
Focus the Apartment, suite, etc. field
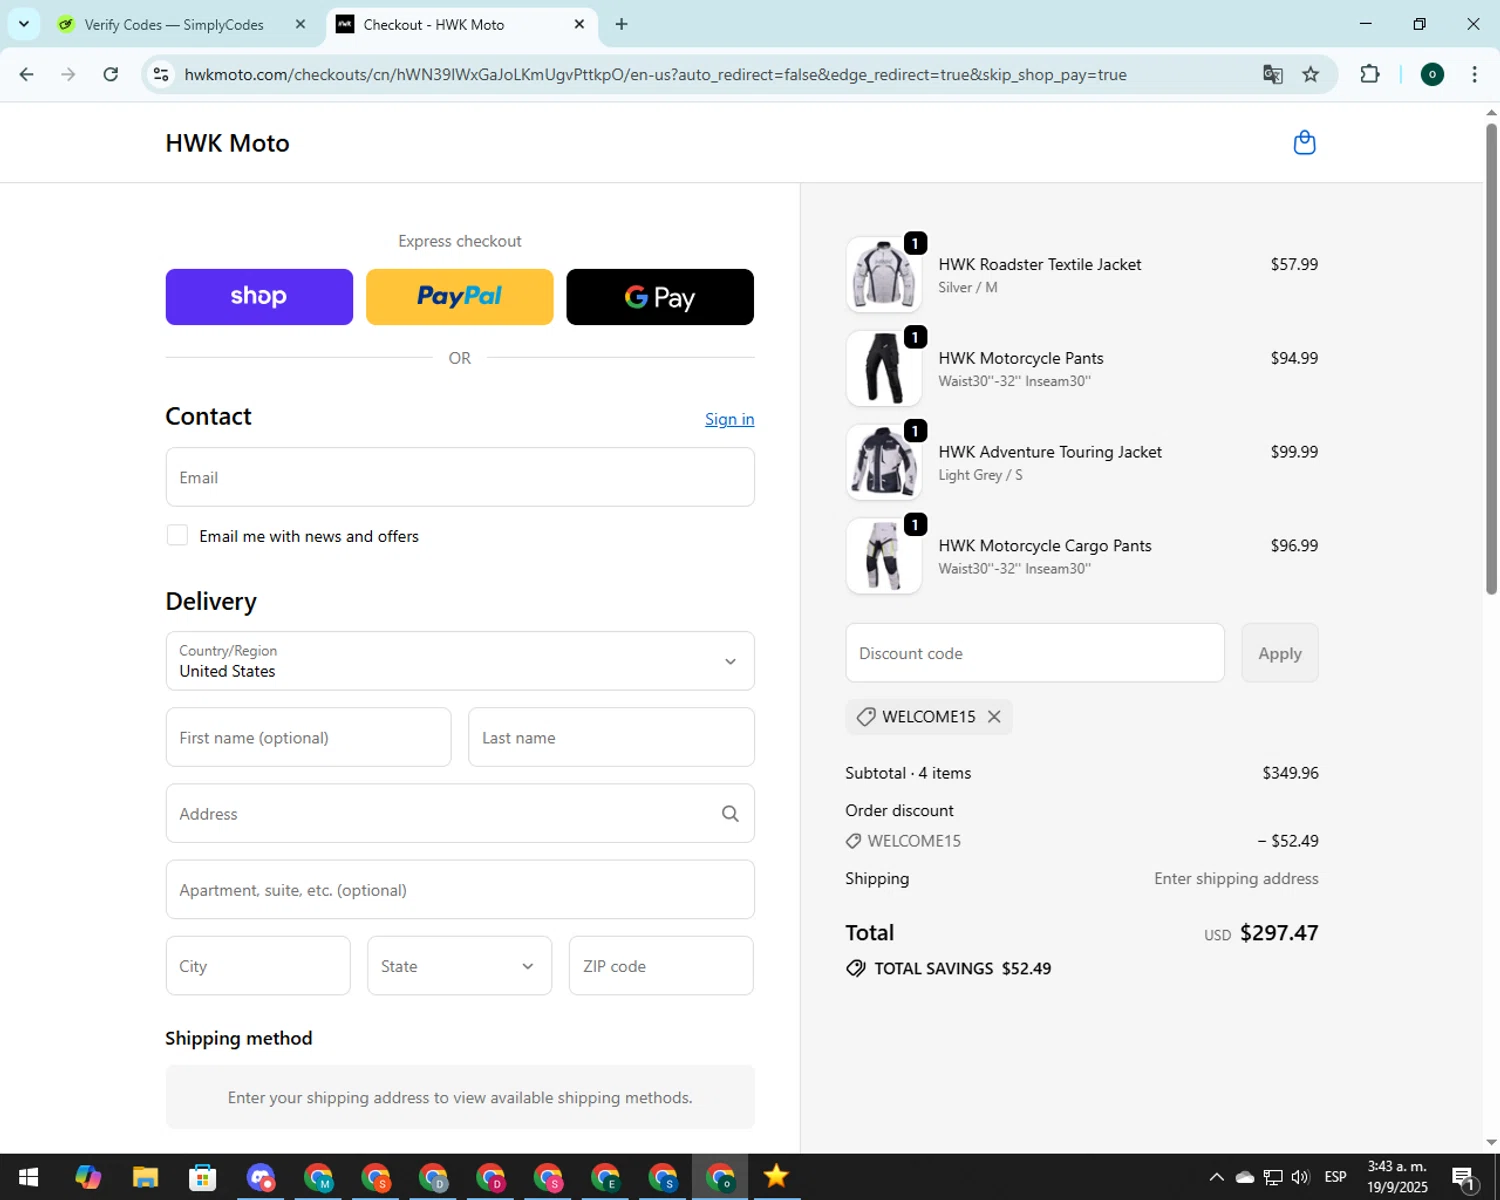(x=460, y=890)
